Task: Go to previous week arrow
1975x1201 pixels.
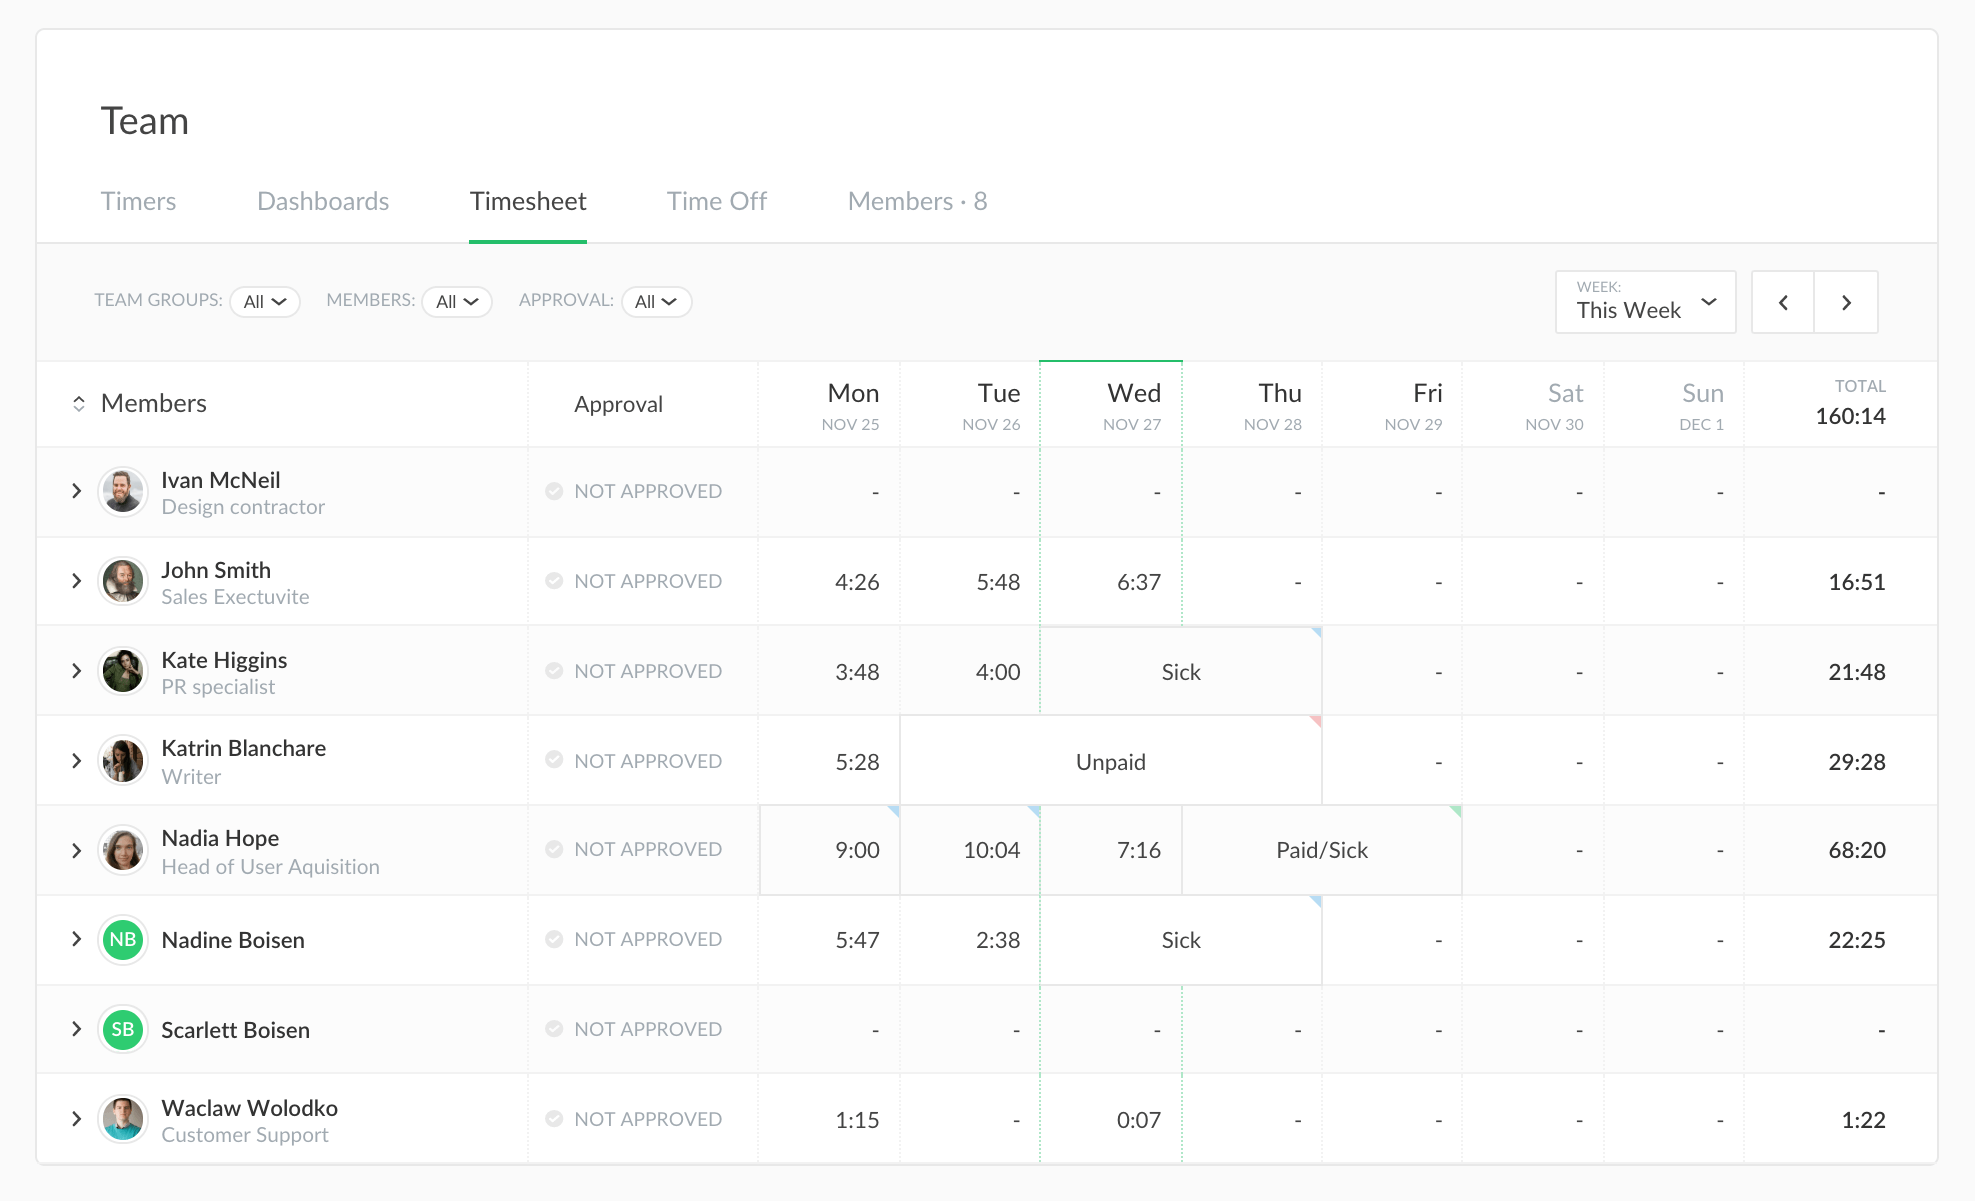Action: coord(1783,302)
